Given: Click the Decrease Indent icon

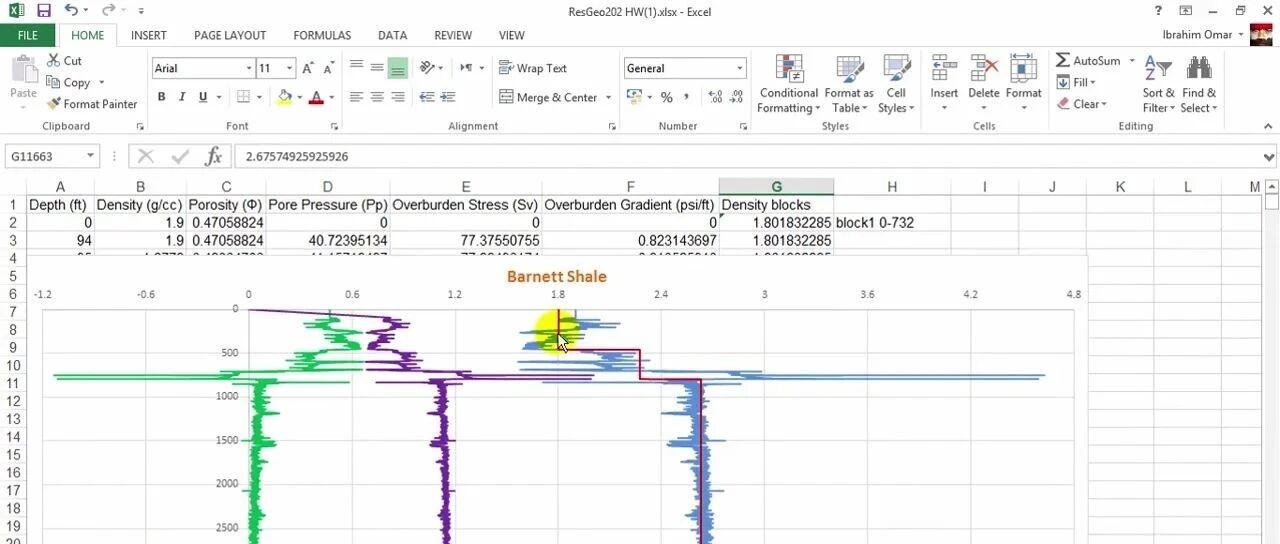Looking at the screenshot, I should [x=427, y=97].
